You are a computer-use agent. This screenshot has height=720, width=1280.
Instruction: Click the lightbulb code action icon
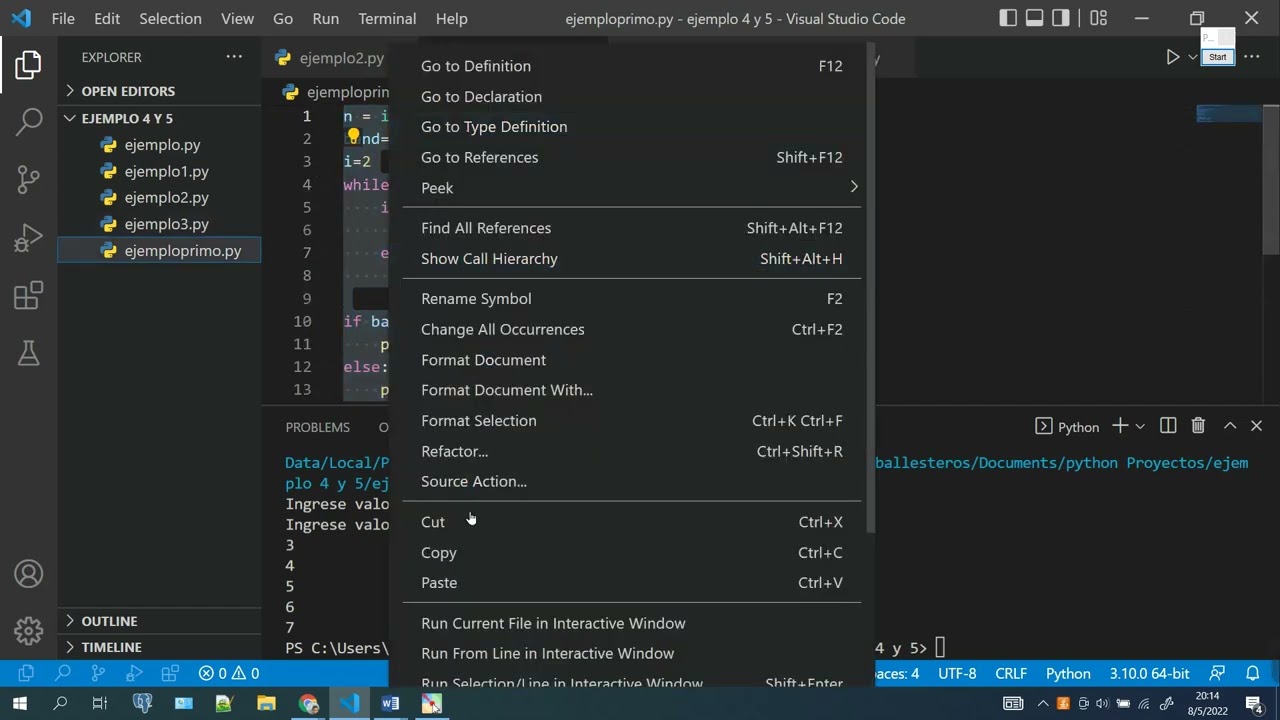click(x=352, y=138)
